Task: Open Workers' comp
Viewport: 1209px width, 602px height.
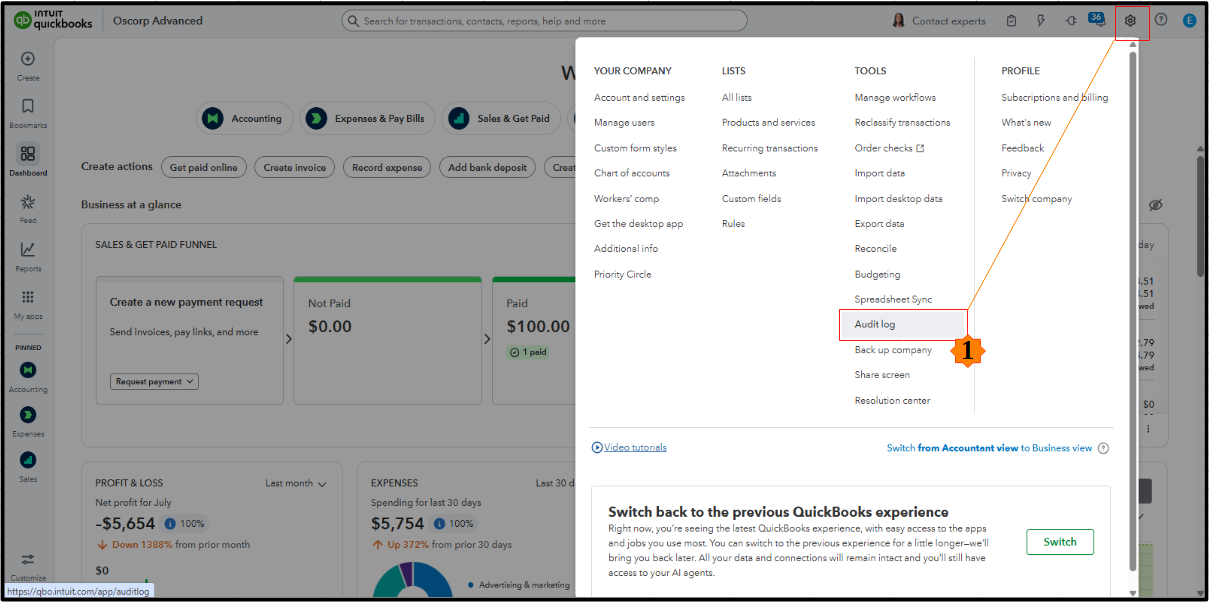Action: pos(626,198)
